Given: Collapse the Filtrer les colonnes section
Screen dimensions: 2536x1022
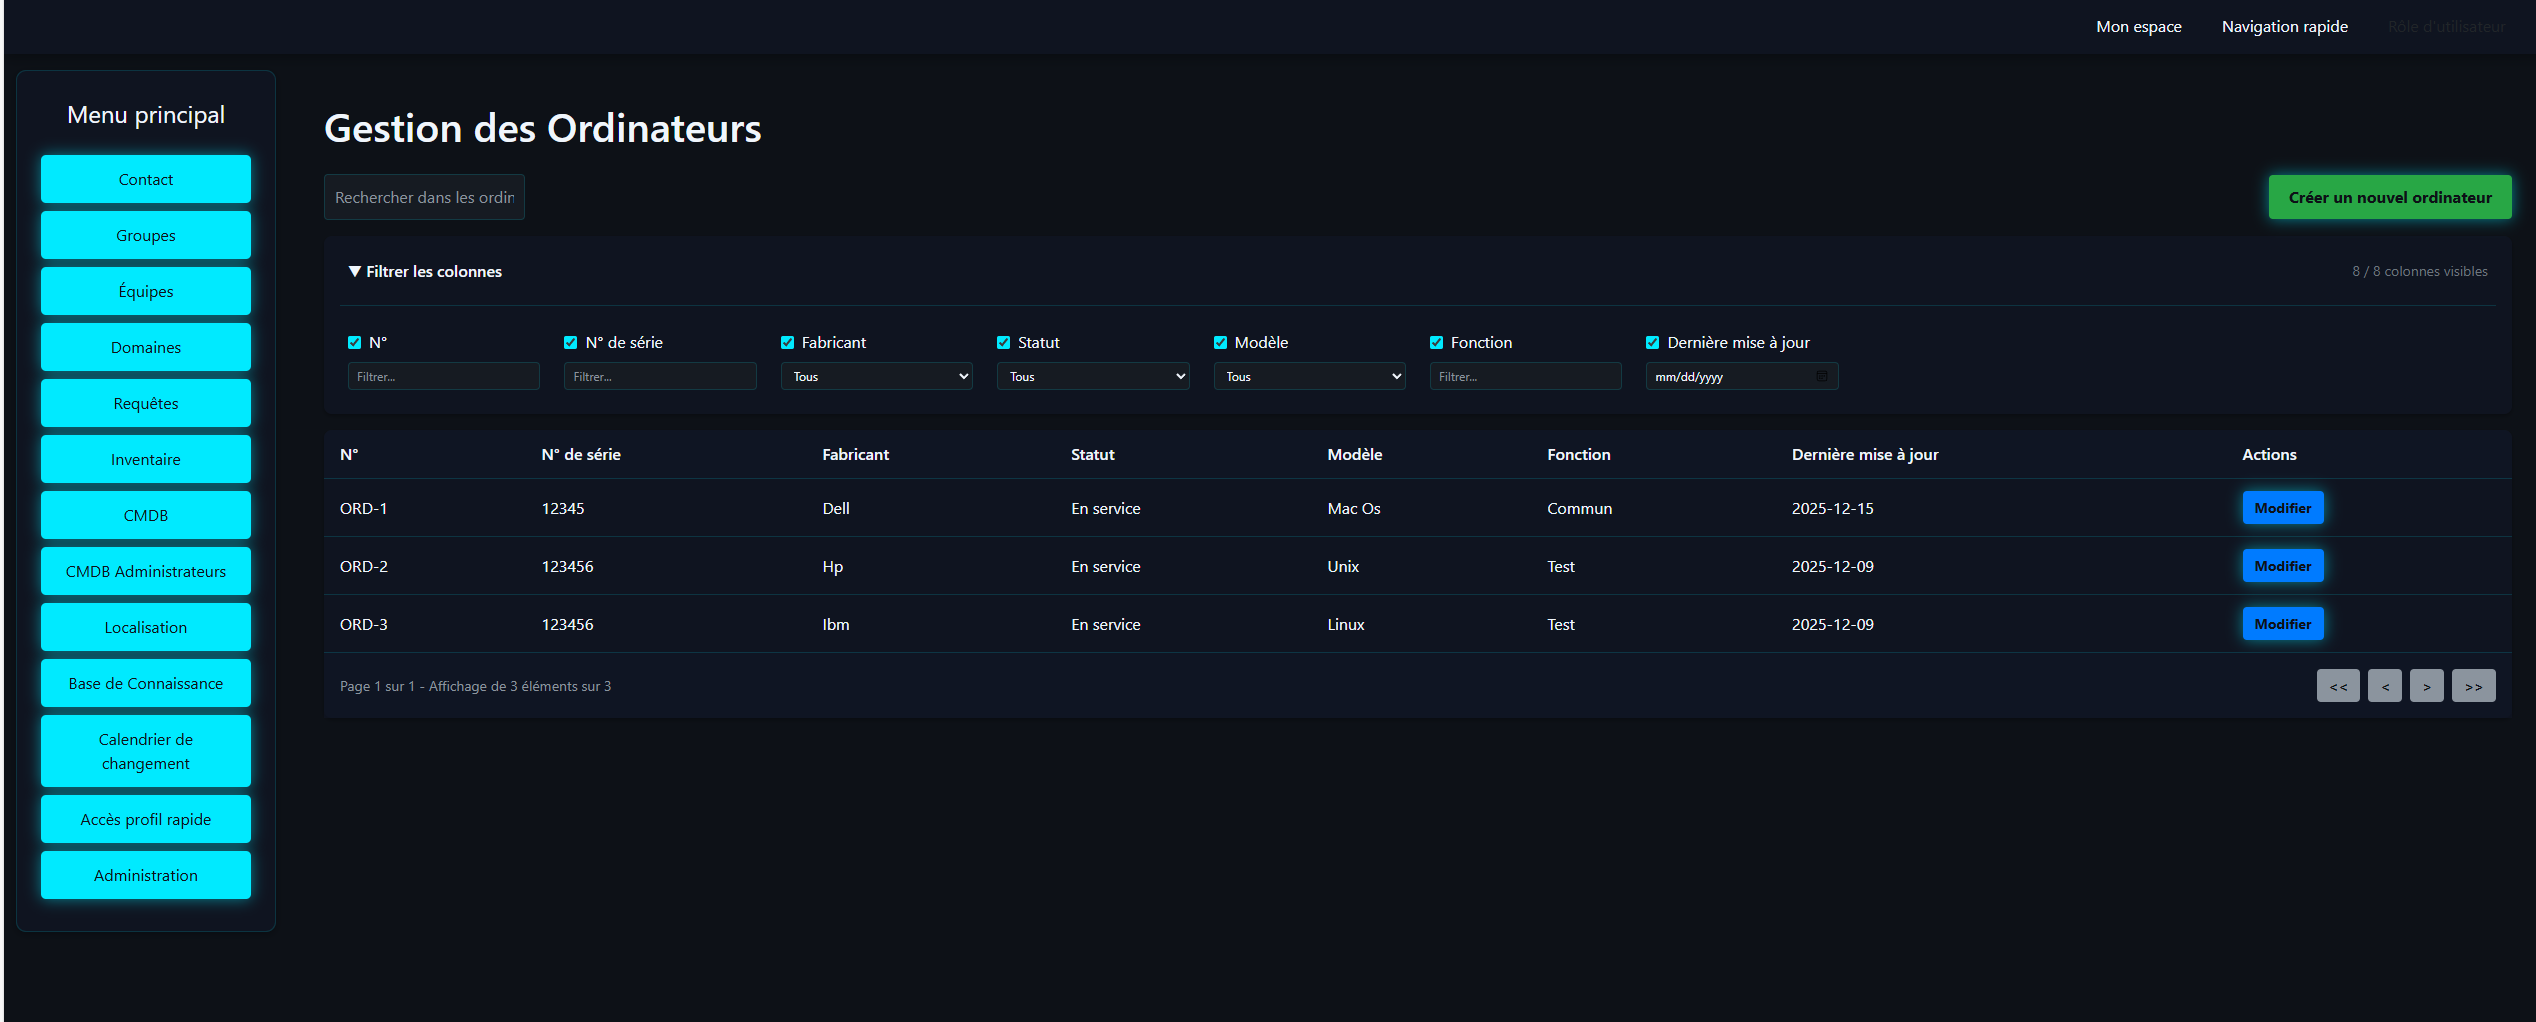Looking at the screenshot, I should pyautogui.click(x=425, y=271).
